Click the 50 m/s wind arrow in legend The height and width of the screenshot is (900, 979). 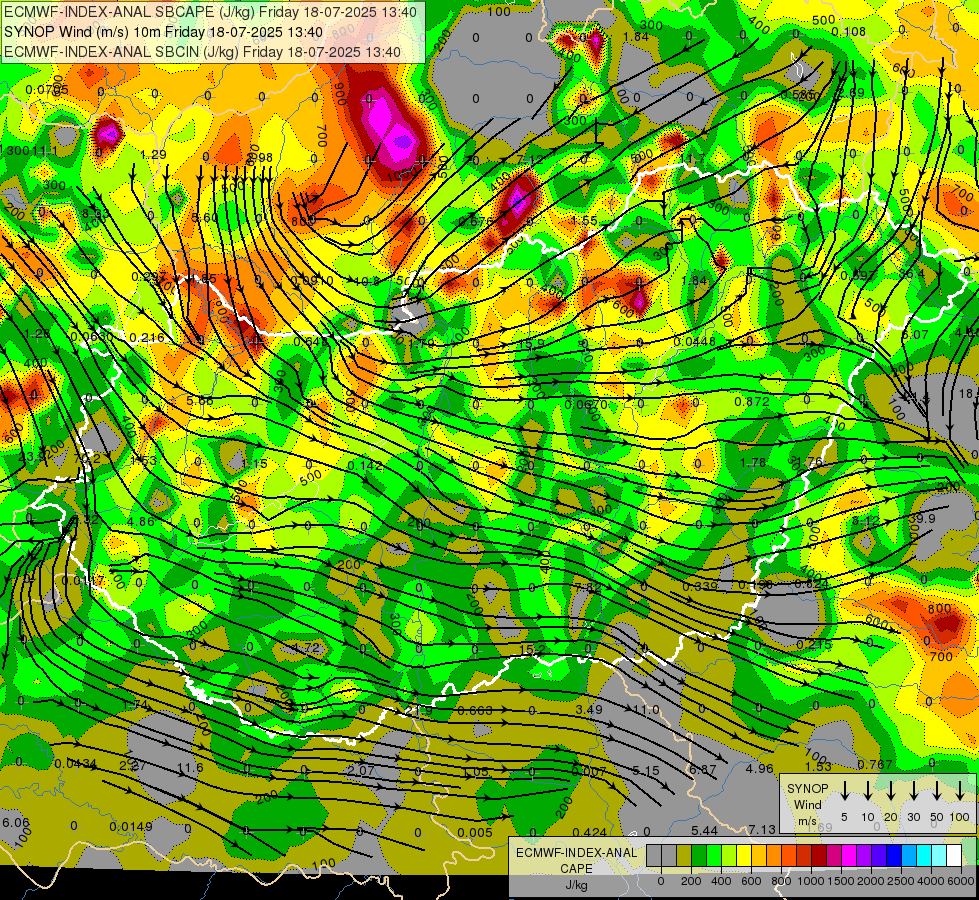(x=937, y=790)
